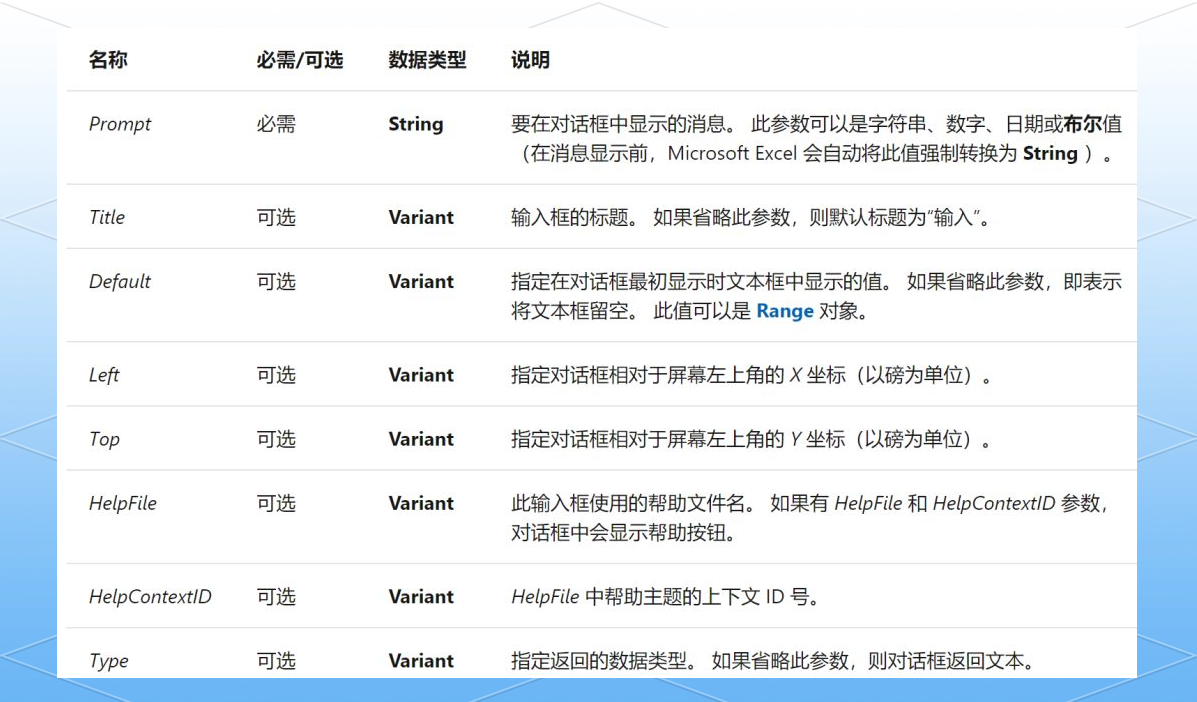1197x702 pixels.
Task: Select the HelpContextID parameter name
Action: (150, 597)
